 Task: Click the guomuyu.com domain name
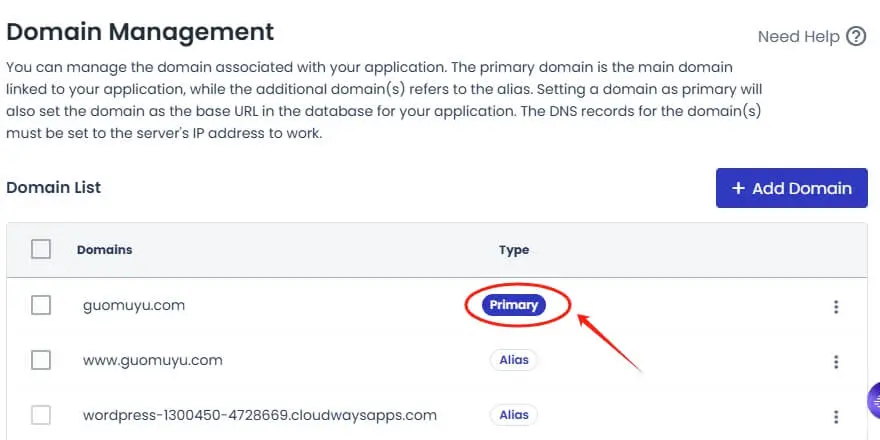tap(134, 306)
